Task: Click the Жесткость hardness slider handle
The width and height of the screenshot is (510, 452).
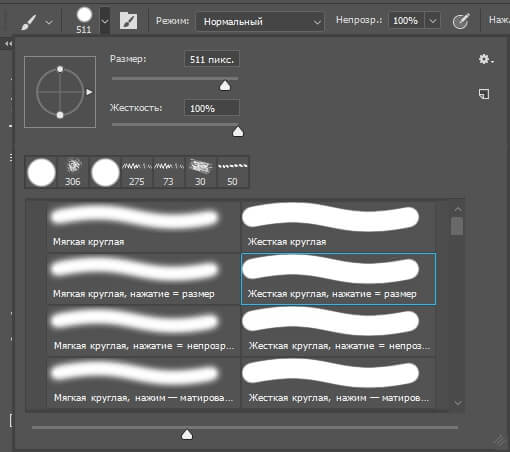Action: 238,132
